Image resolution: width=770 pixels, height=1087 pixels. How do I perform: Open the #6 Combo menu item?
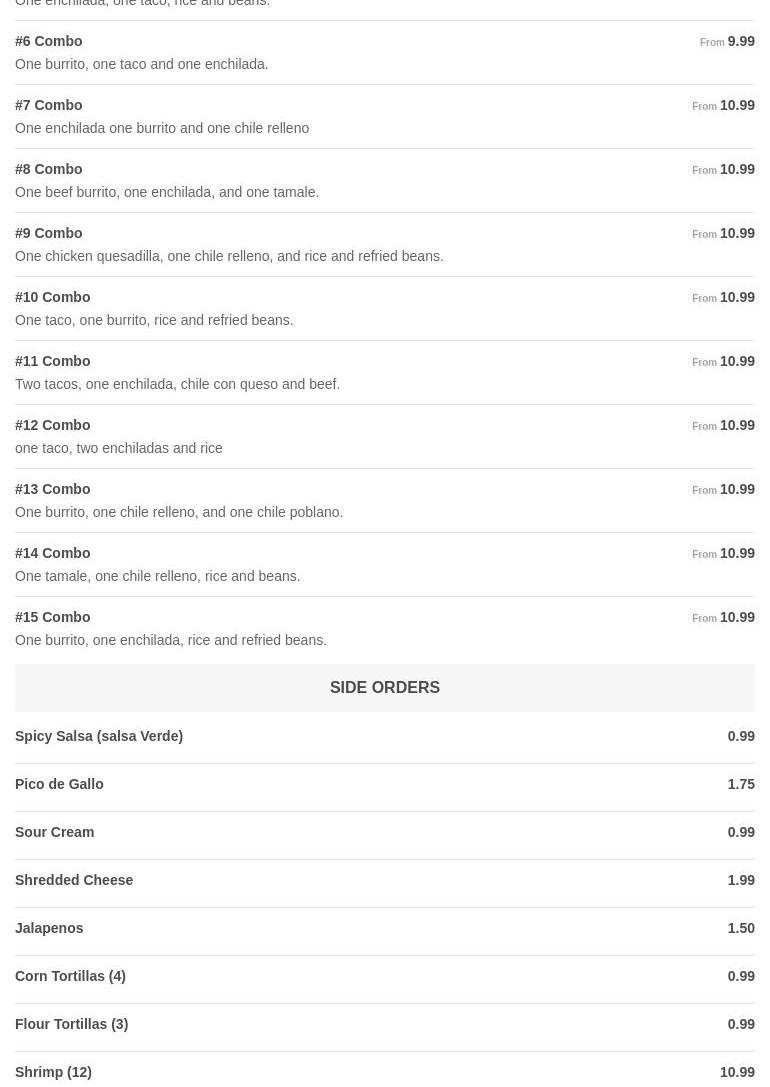tap(49, 42)
